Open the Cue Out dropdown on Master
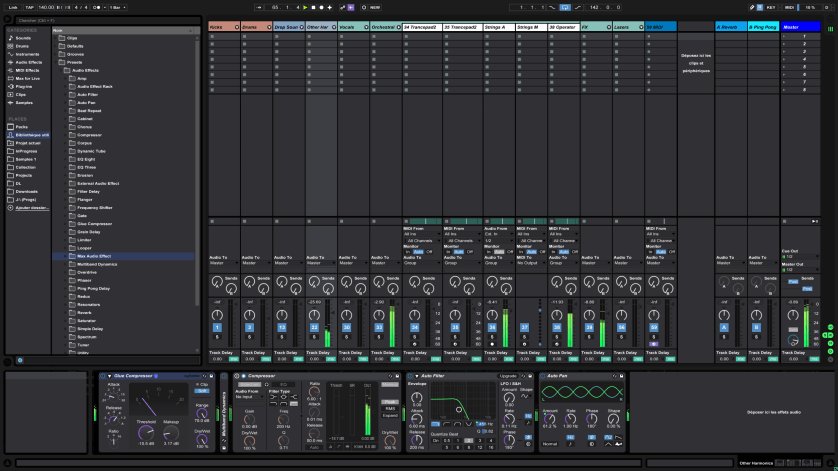Viewport: 838px width, 471px height. click(800, 257)
